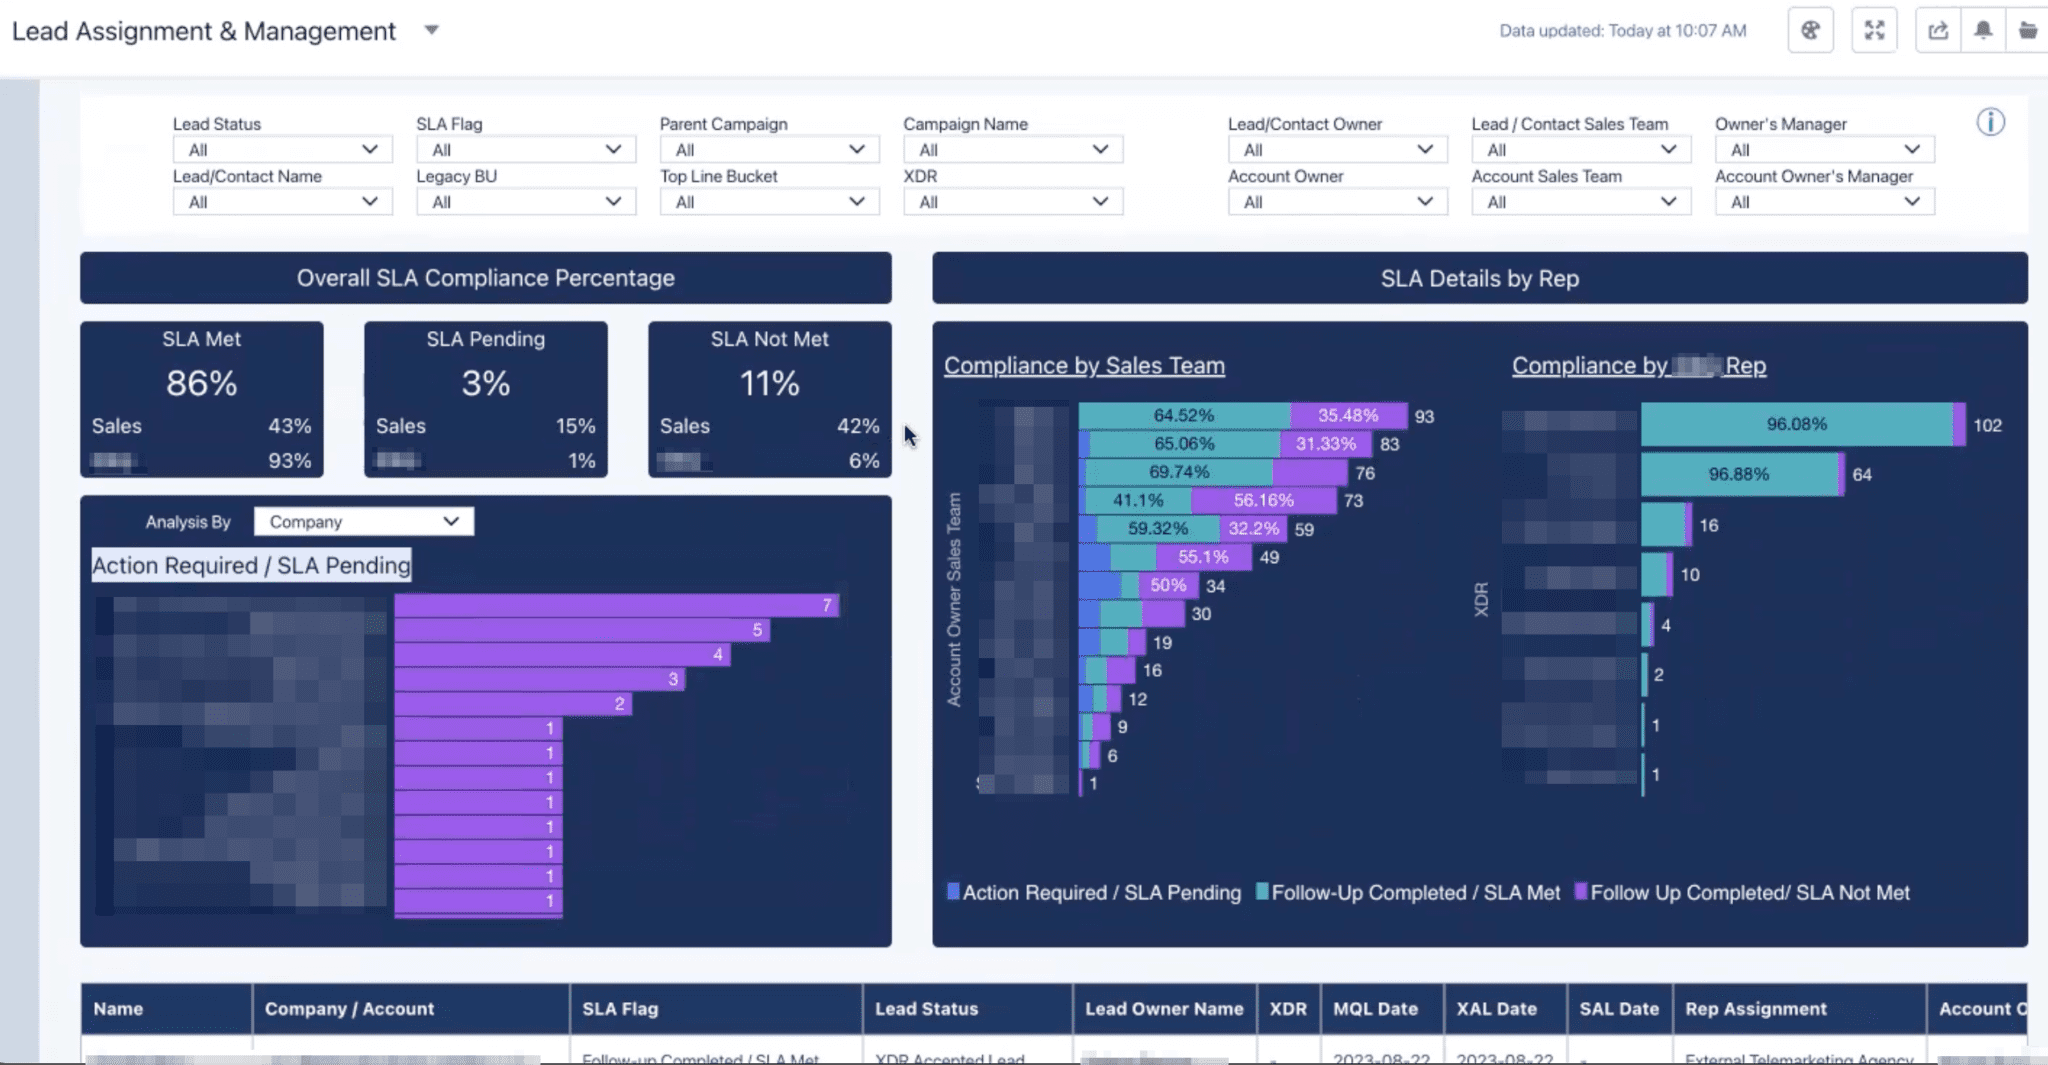This screenshot has height=1065, width=2048.
Task: Click the SLA Met percentage card
Action: 202,382
